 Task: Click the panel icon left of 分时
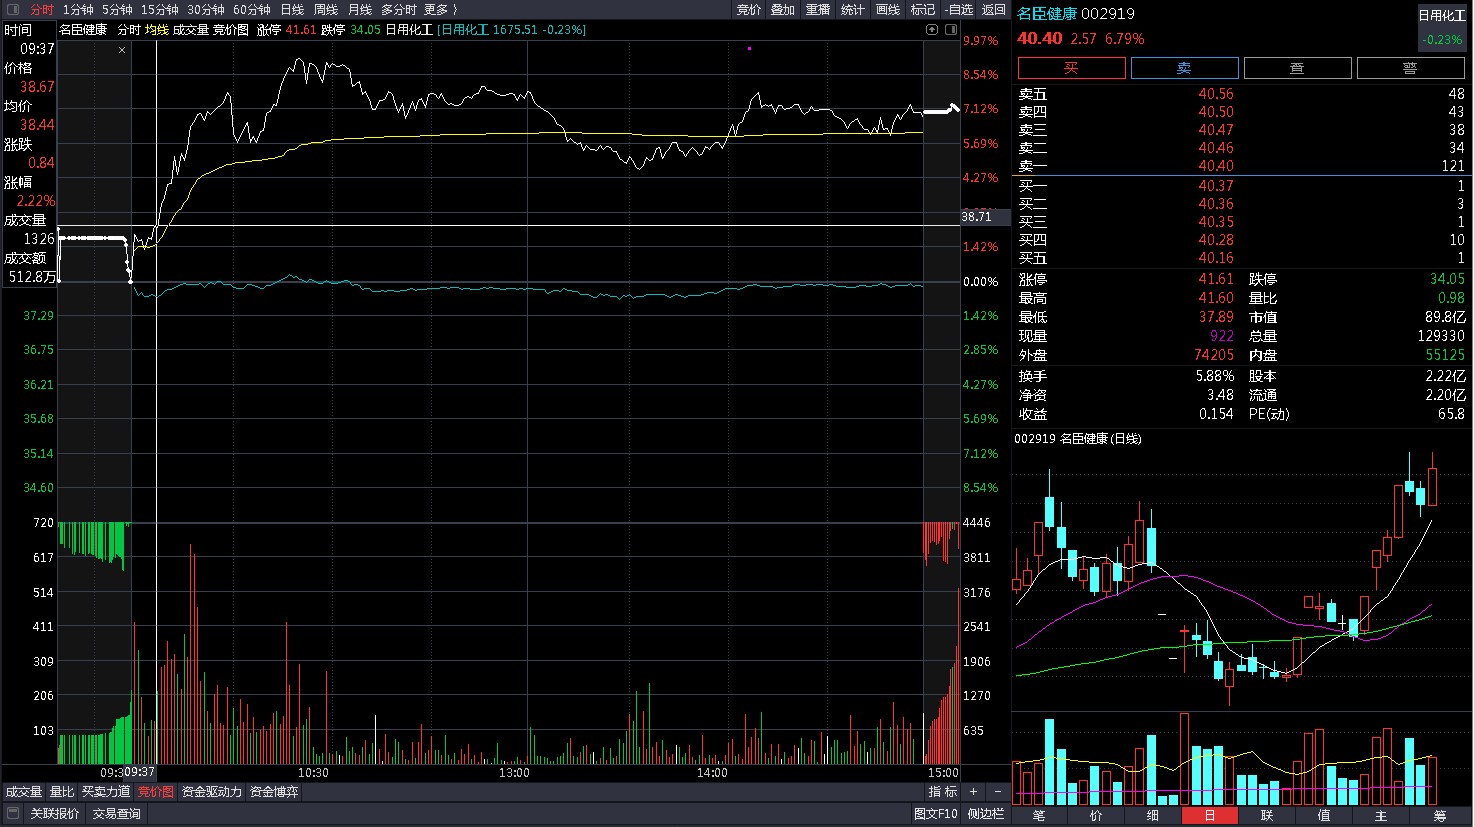pos(13,9)
